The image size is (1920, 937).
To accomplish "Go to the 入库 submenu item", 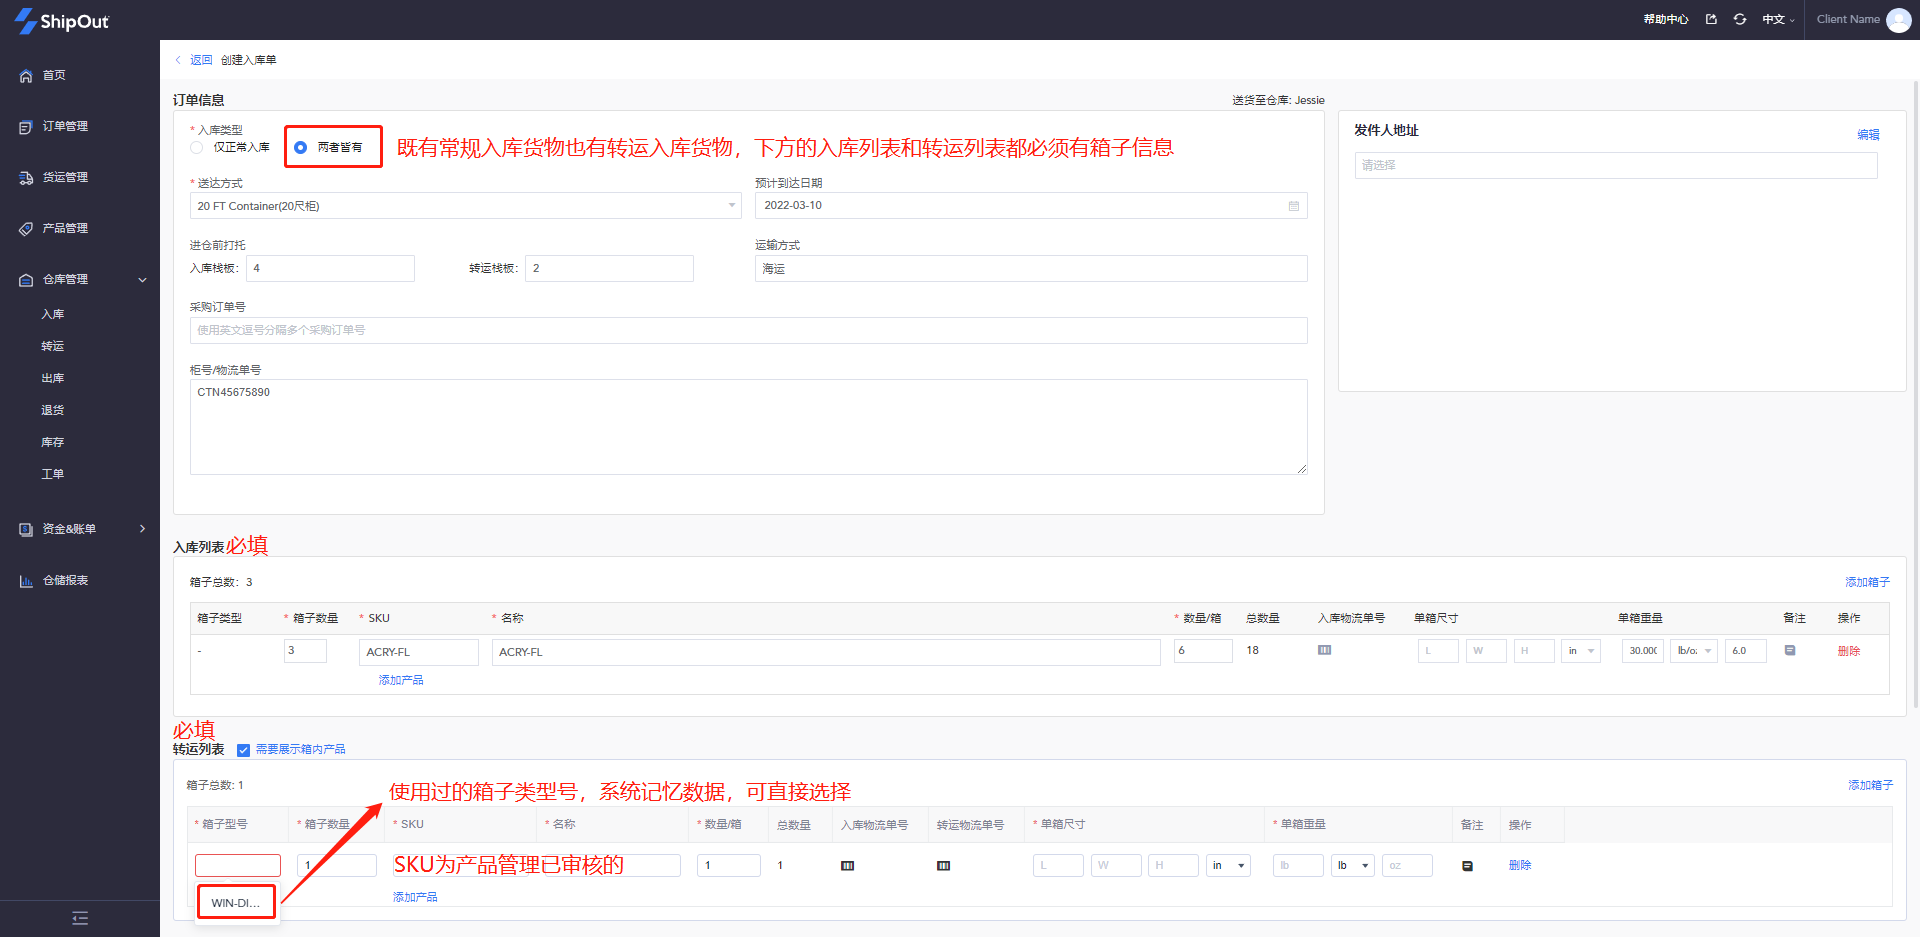I will (x=52, y=315).
